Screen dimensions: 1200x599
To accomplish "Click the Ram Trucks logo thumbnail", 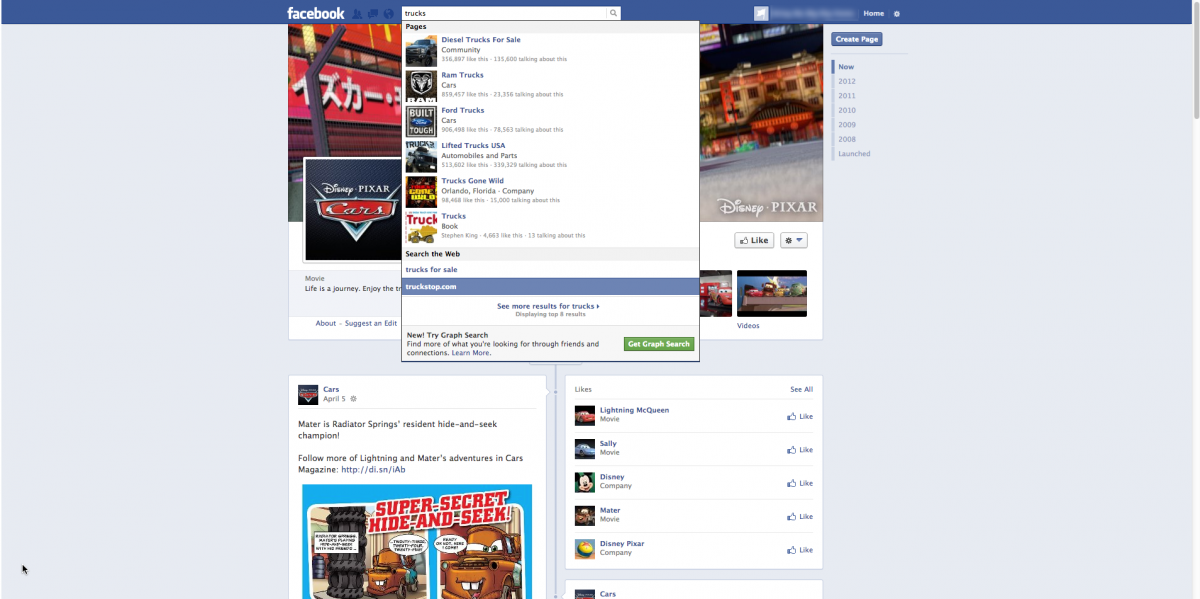I will coord(421,86).
